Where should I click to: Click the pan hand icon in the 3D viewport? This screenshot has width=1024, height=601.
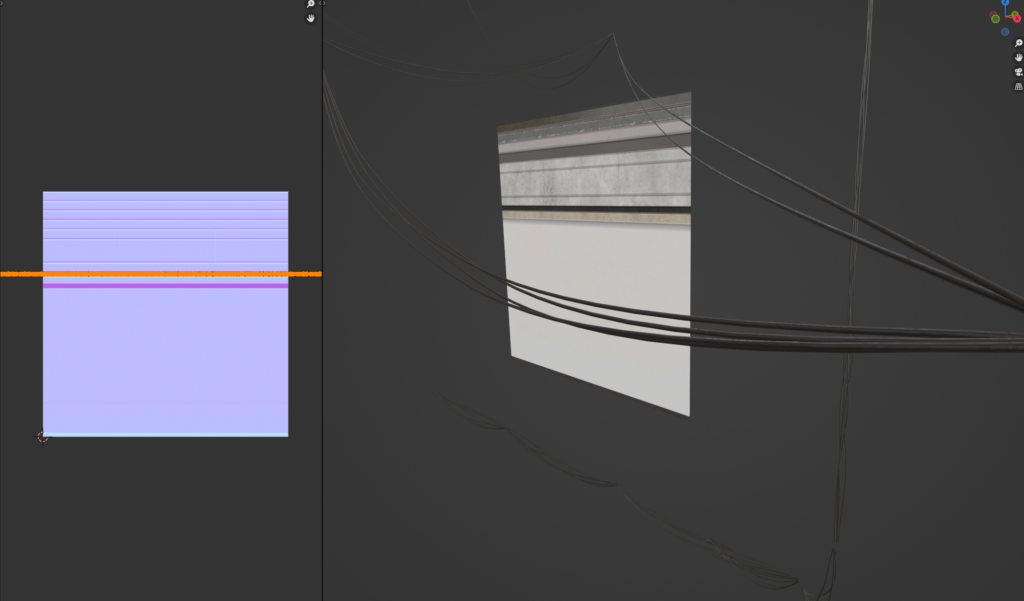[x=1018, y=59]
